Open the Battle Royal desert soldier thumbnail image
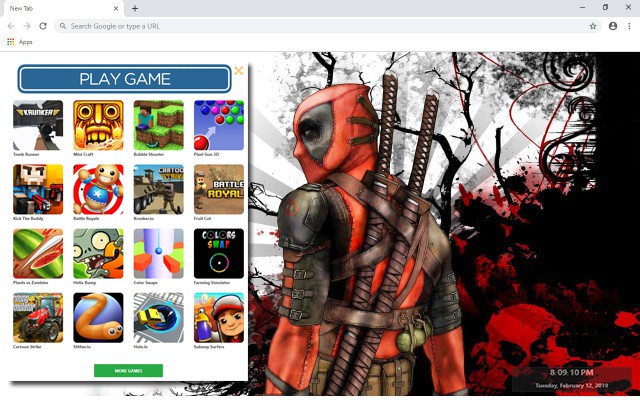Viewport: 640px width, 400px height. click(219, 189)
